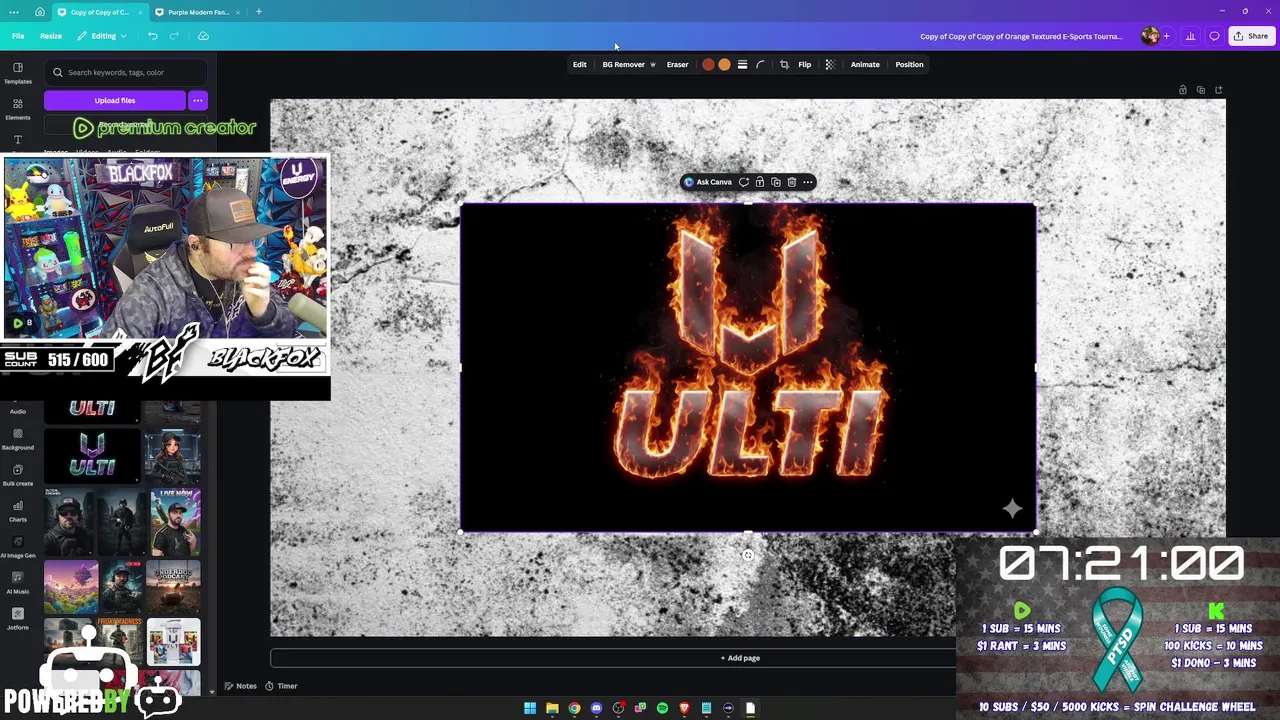Open the crop tool icon
Screen dimensions: 1280x720
[x=784, y=64]
